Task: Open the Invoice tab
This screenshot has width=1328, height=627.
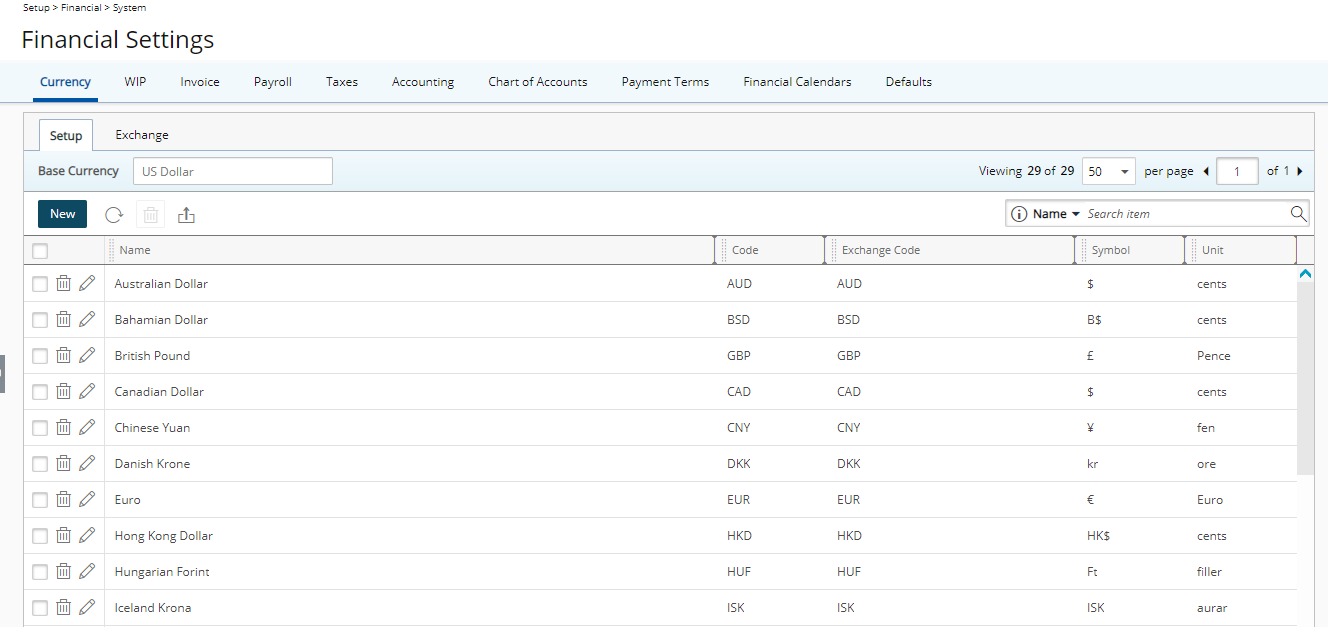Action: click(200, 82)
